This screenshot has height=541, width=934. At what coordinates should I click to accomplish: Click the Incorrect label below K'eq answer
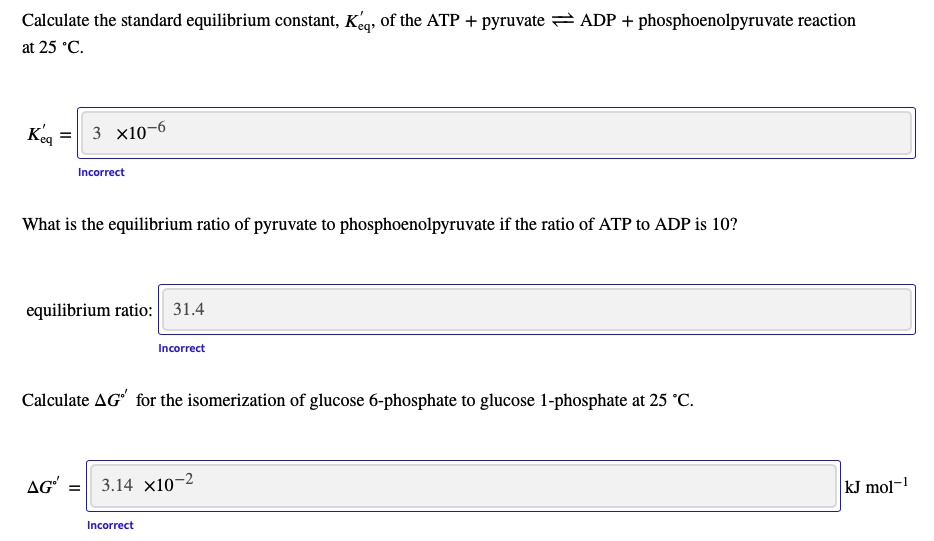101,172
